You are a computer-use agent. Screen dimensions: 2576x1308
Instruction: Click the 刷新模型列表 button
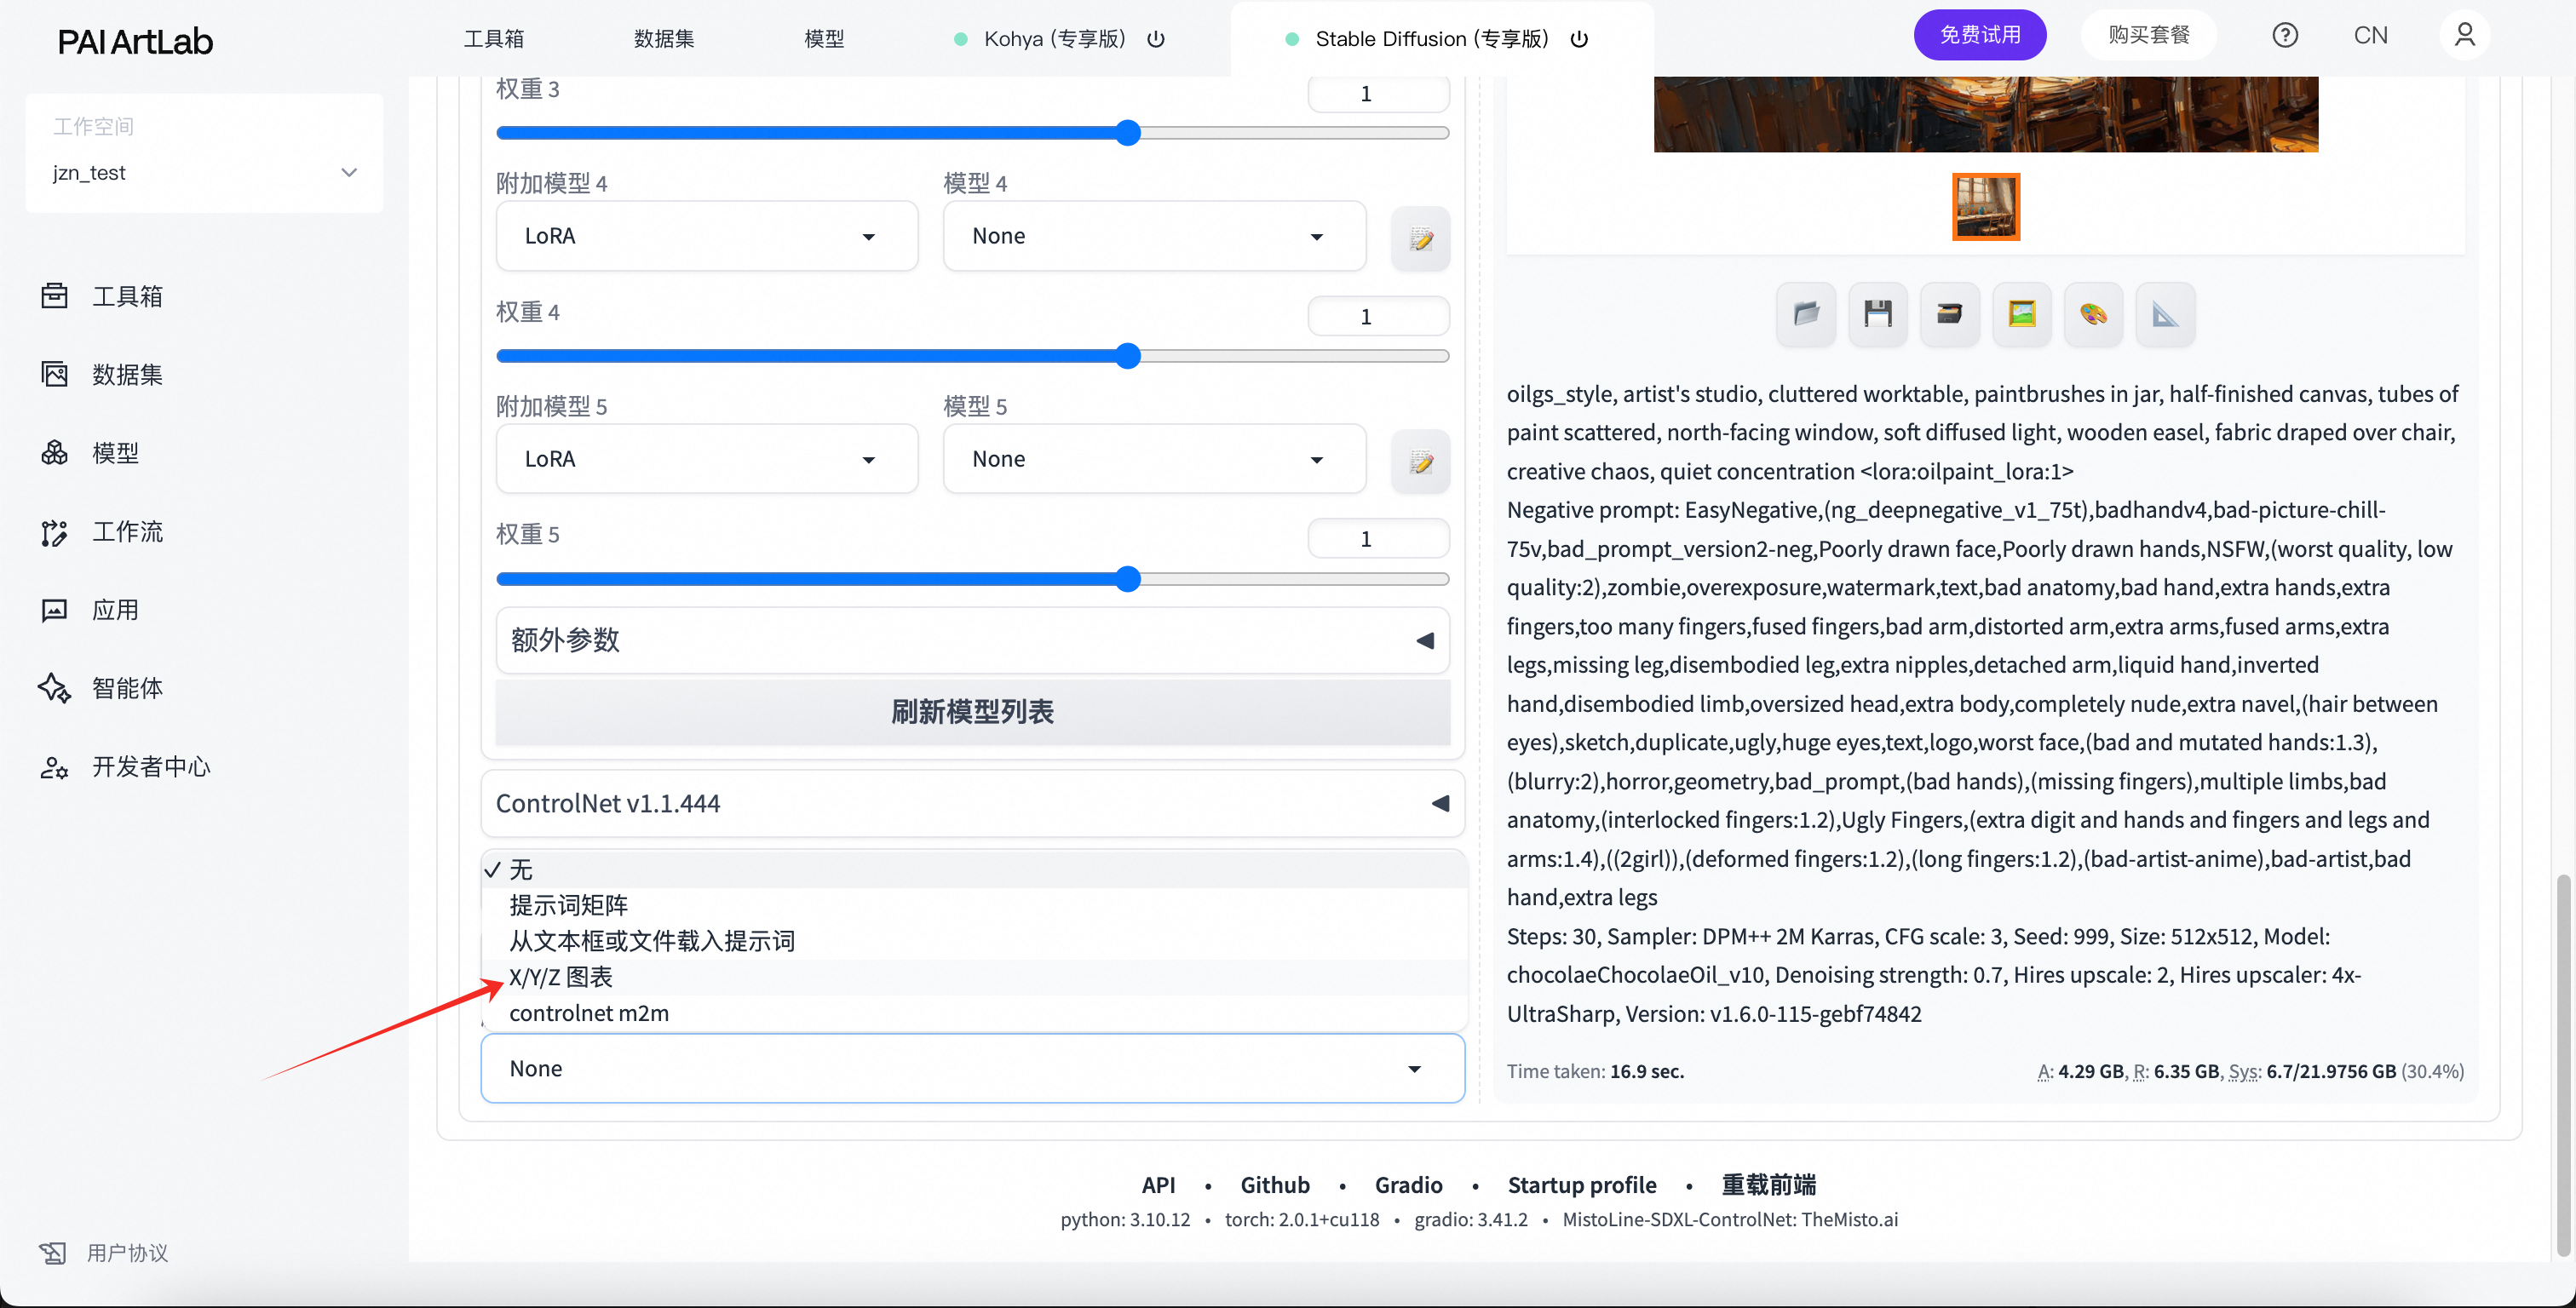[972, 712]
